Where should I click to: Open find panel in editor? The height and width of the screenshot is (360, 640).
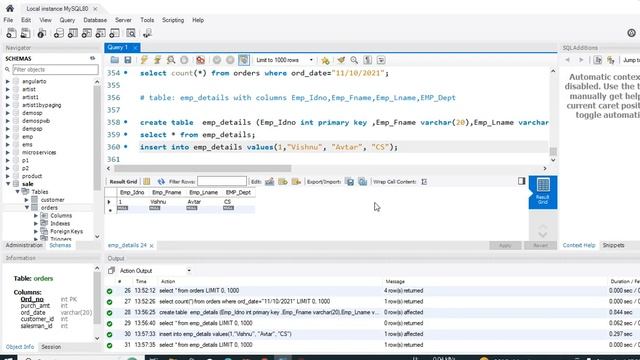(354, 60)
